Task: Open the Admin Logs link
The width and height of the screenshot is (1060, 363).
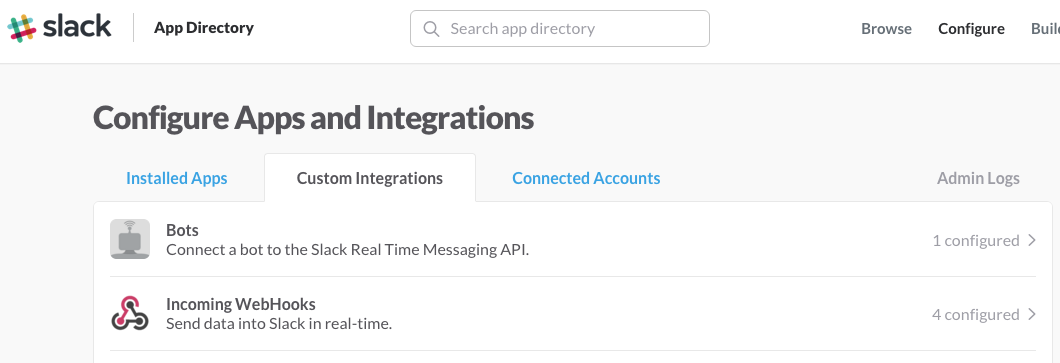Action: [978, 178]
